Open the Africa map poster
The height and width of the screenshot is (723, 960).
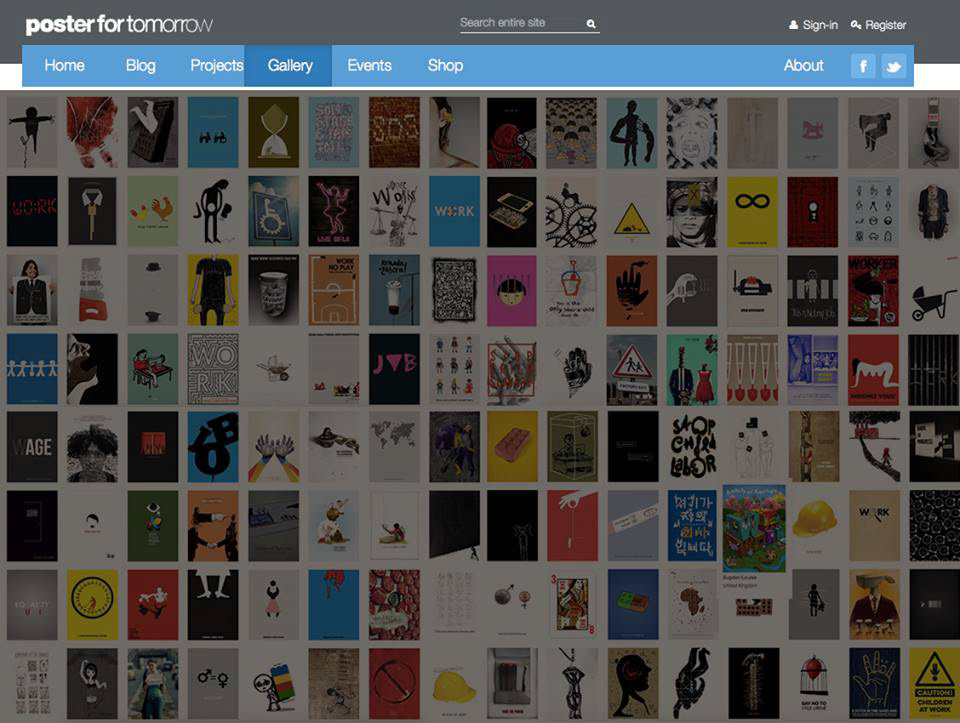(692, 604)
